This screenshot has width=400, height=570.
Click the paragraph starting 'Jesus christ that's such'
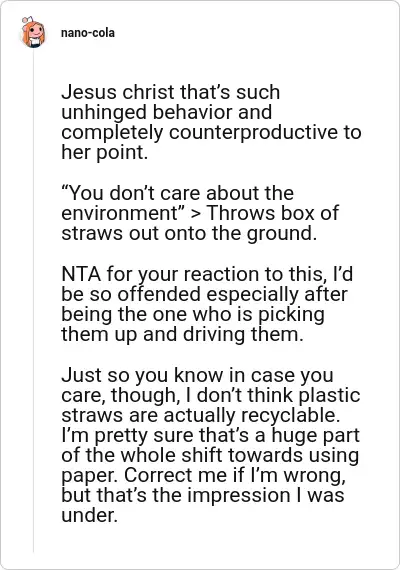point(211,122)
